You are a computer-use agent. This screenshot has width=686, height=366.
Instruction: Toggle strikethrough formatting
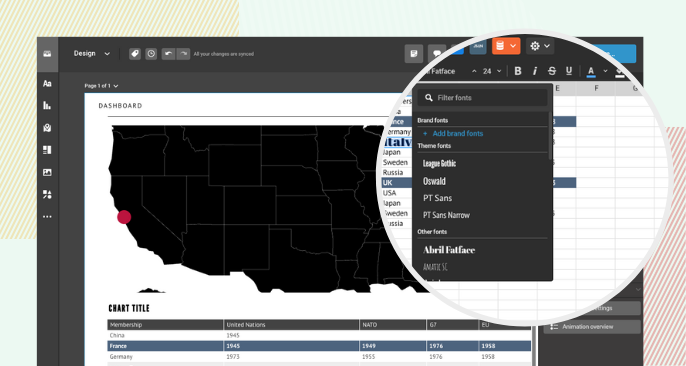[552, 71]
